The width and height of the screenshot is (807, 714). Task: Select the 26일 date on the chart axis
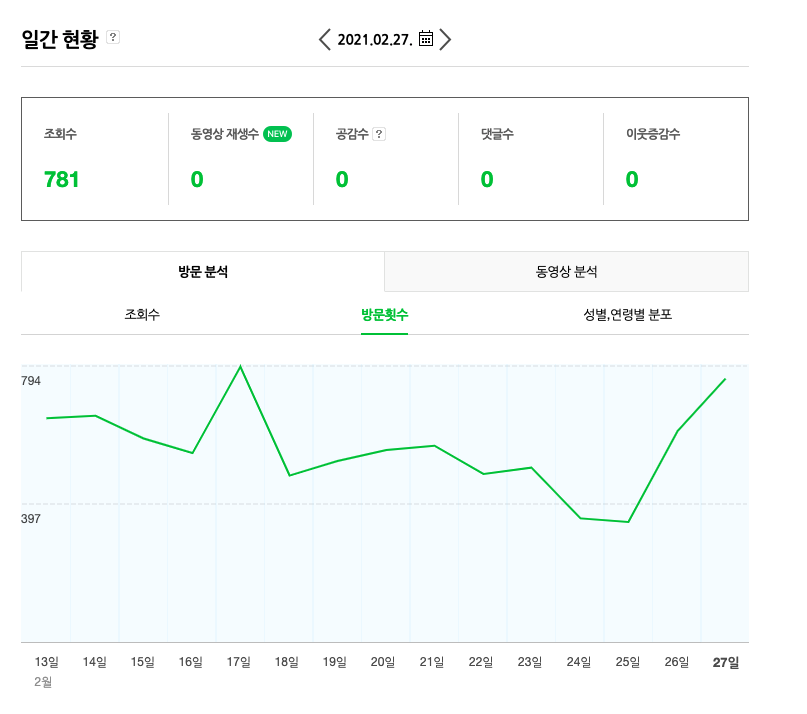pos(677,662)
